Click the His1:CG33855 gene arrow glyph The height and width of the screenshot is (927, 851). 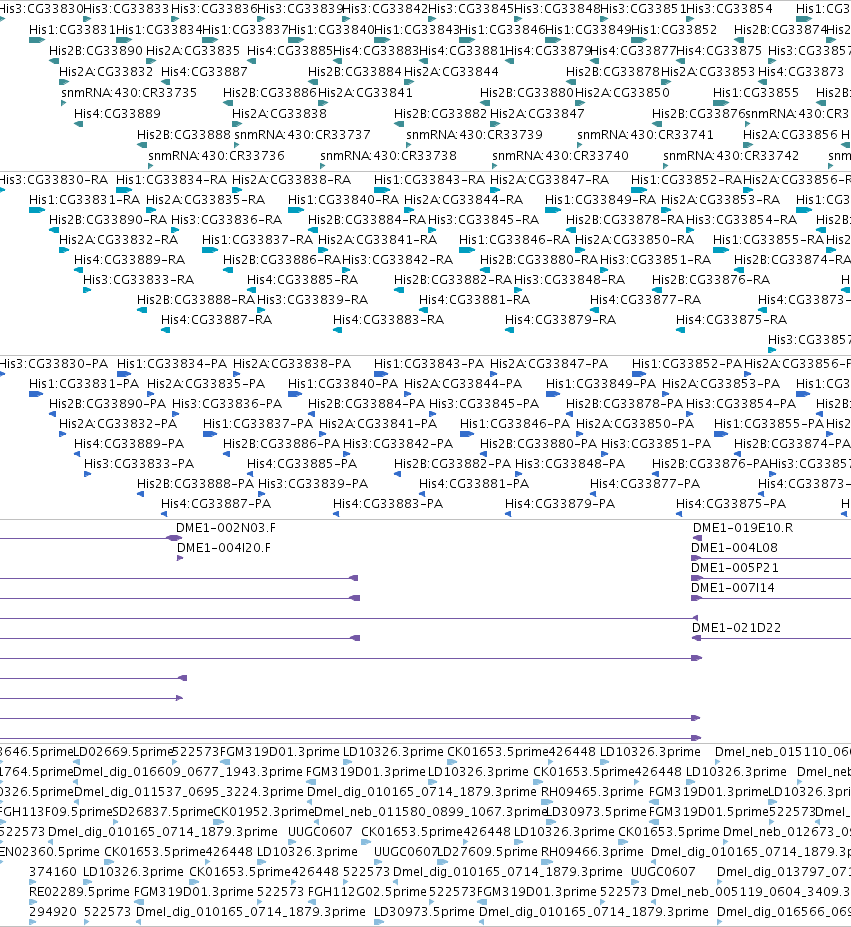[x=721, y=103]
